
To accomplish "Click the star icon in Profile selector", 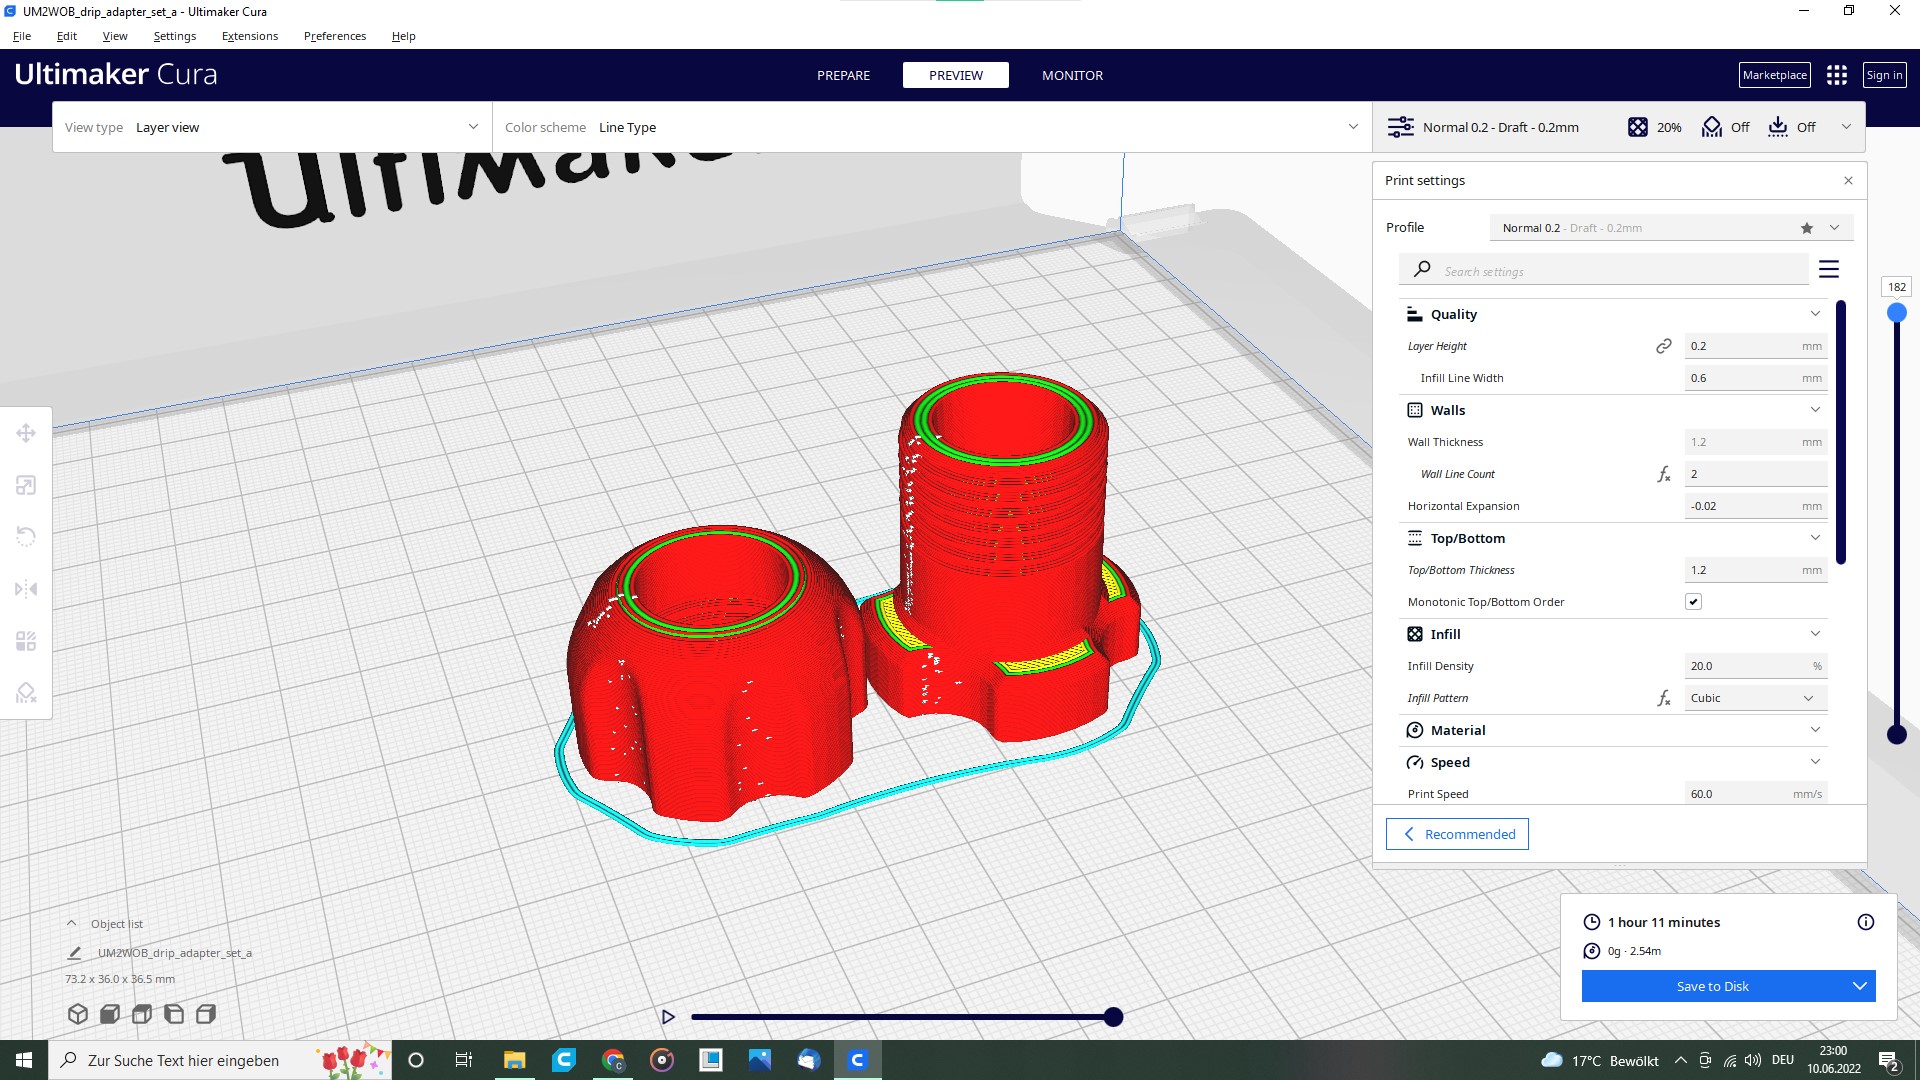I will (1807, 228).
